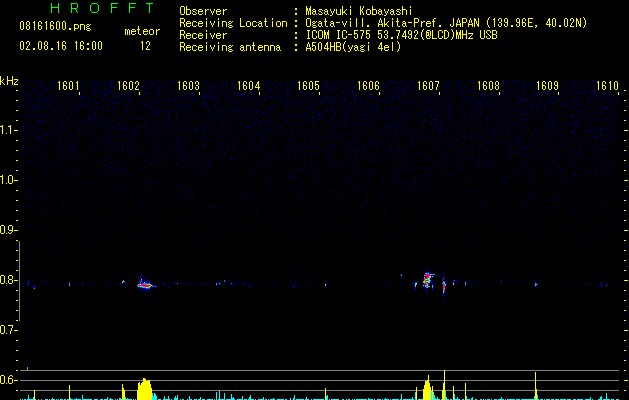The image size is (629, 400).
Task: Click the tall yellow intensity spike below 1609
Action: click(536, 386)
